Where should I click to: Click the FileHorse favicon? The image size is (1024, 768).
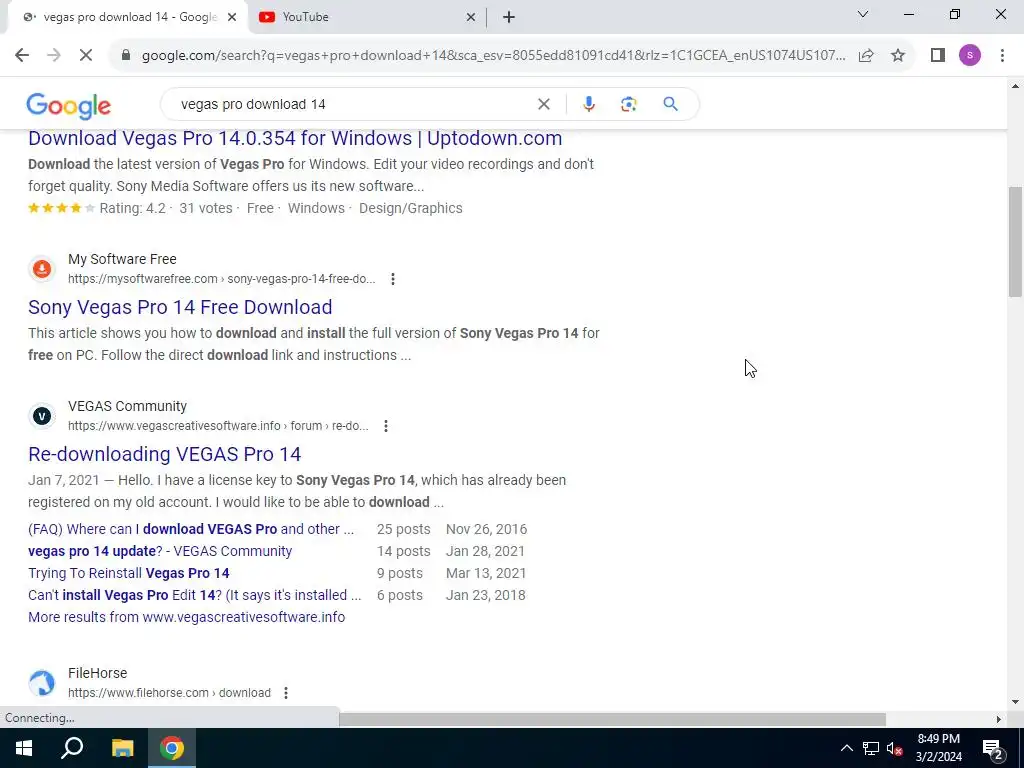(42, 682)
